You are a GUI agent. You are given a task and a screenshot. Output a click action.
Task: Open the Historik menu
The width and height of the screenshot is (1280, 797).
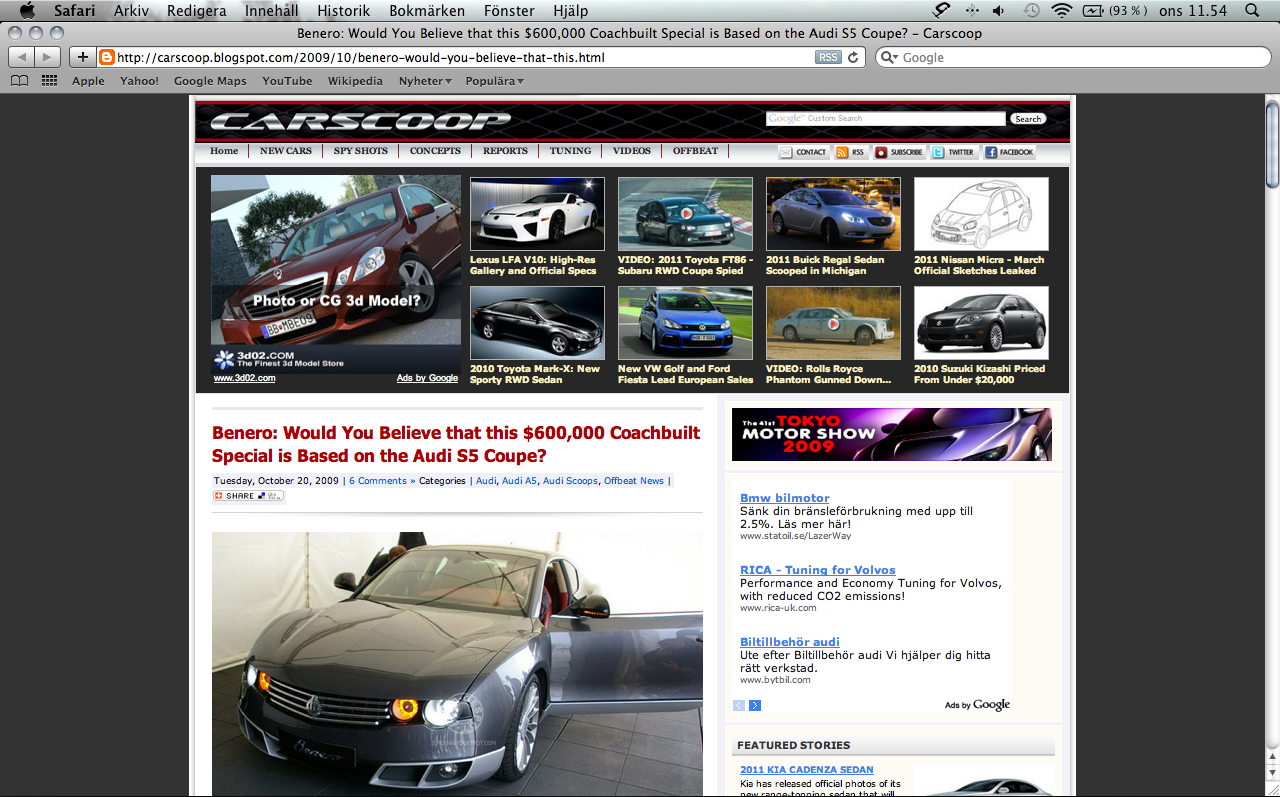coord(343,11)
